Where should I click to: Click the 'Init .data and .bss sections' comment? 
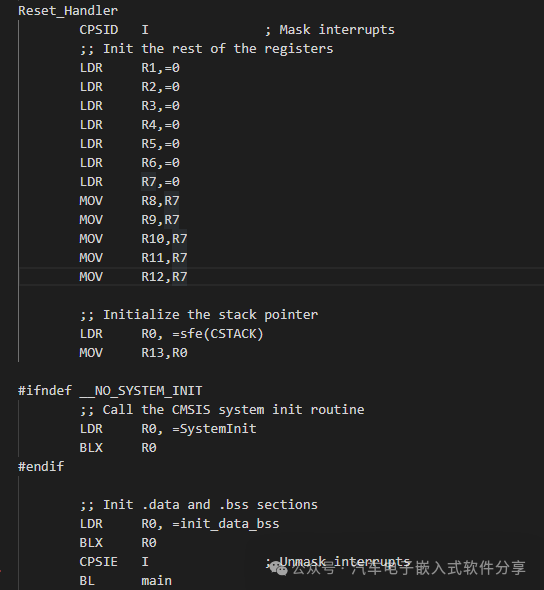199,505
